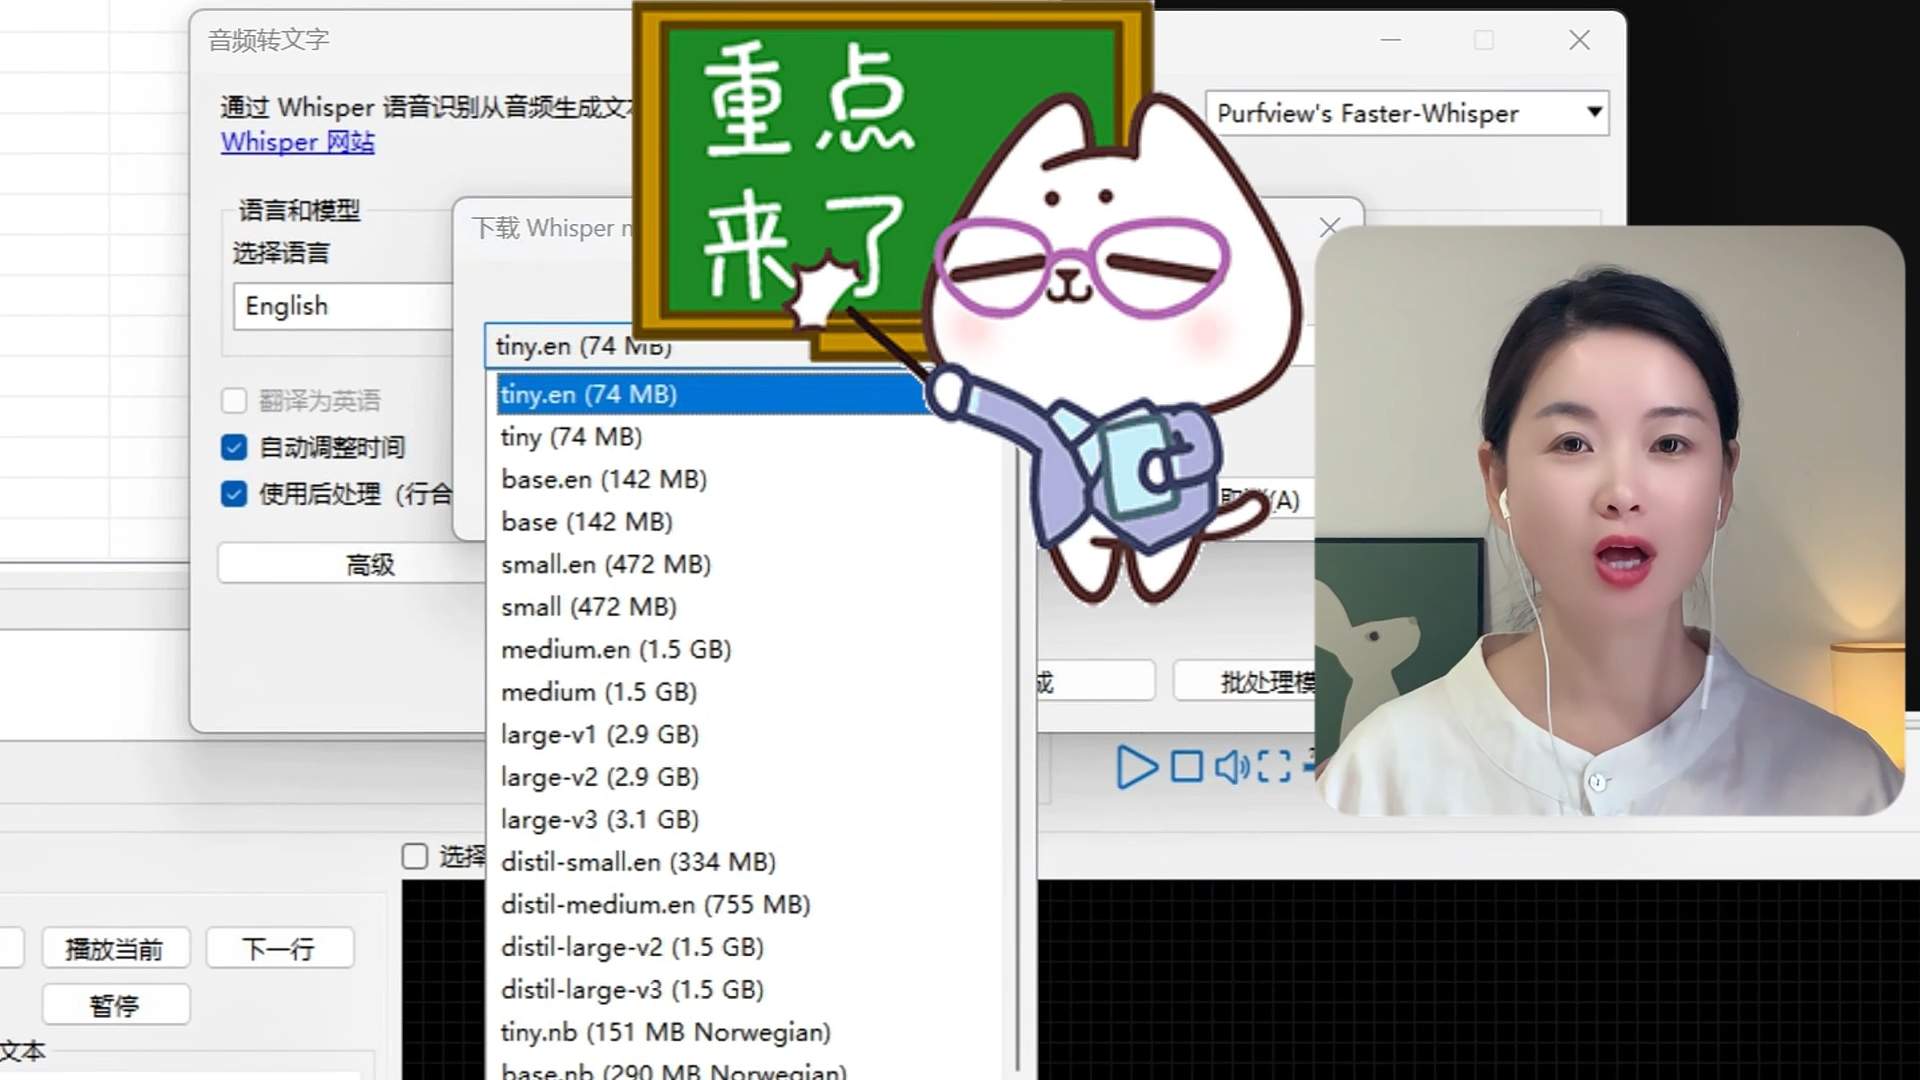
Task: Enable the translate to English checkbox
Action: [234, 401]
